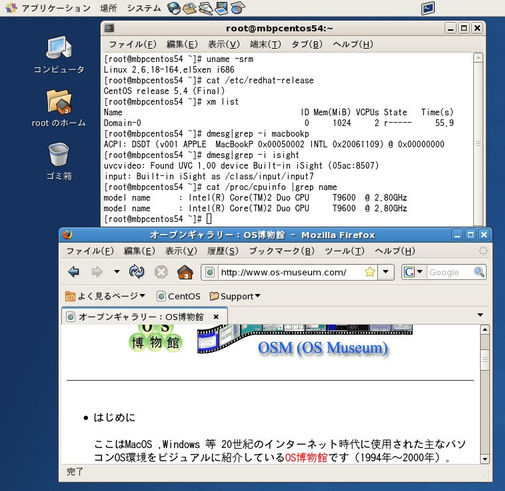Click the search magnifier in Firefox

click(x=479, y=272)
